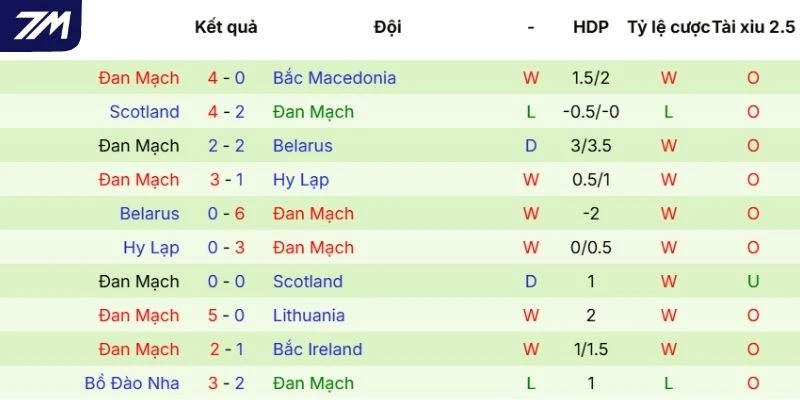Click the 0 - 6 match score

[226, 214]
